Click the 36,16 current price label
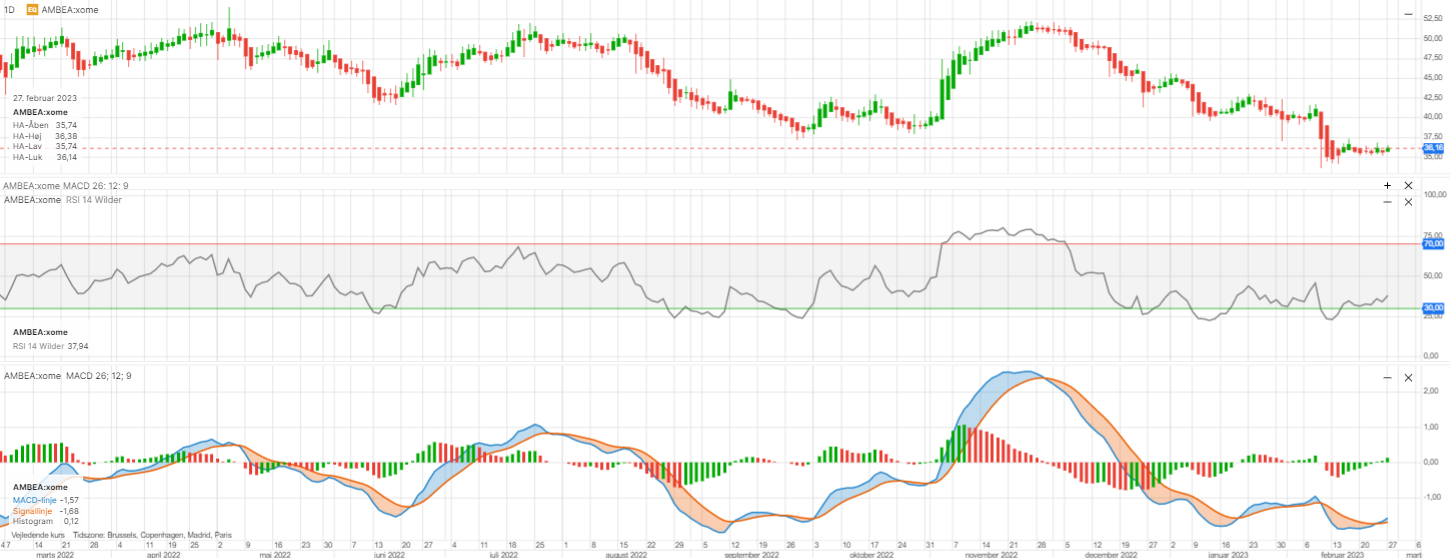The image size is (1450, 558). 1433,148
